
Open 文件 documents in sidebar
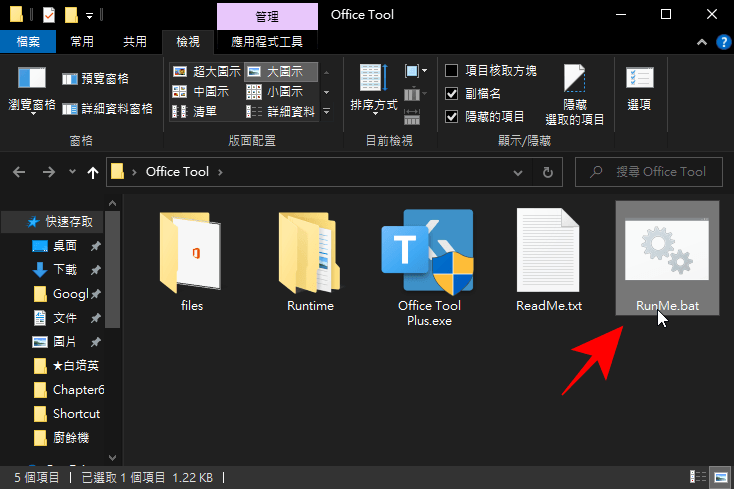coord(65,318)
